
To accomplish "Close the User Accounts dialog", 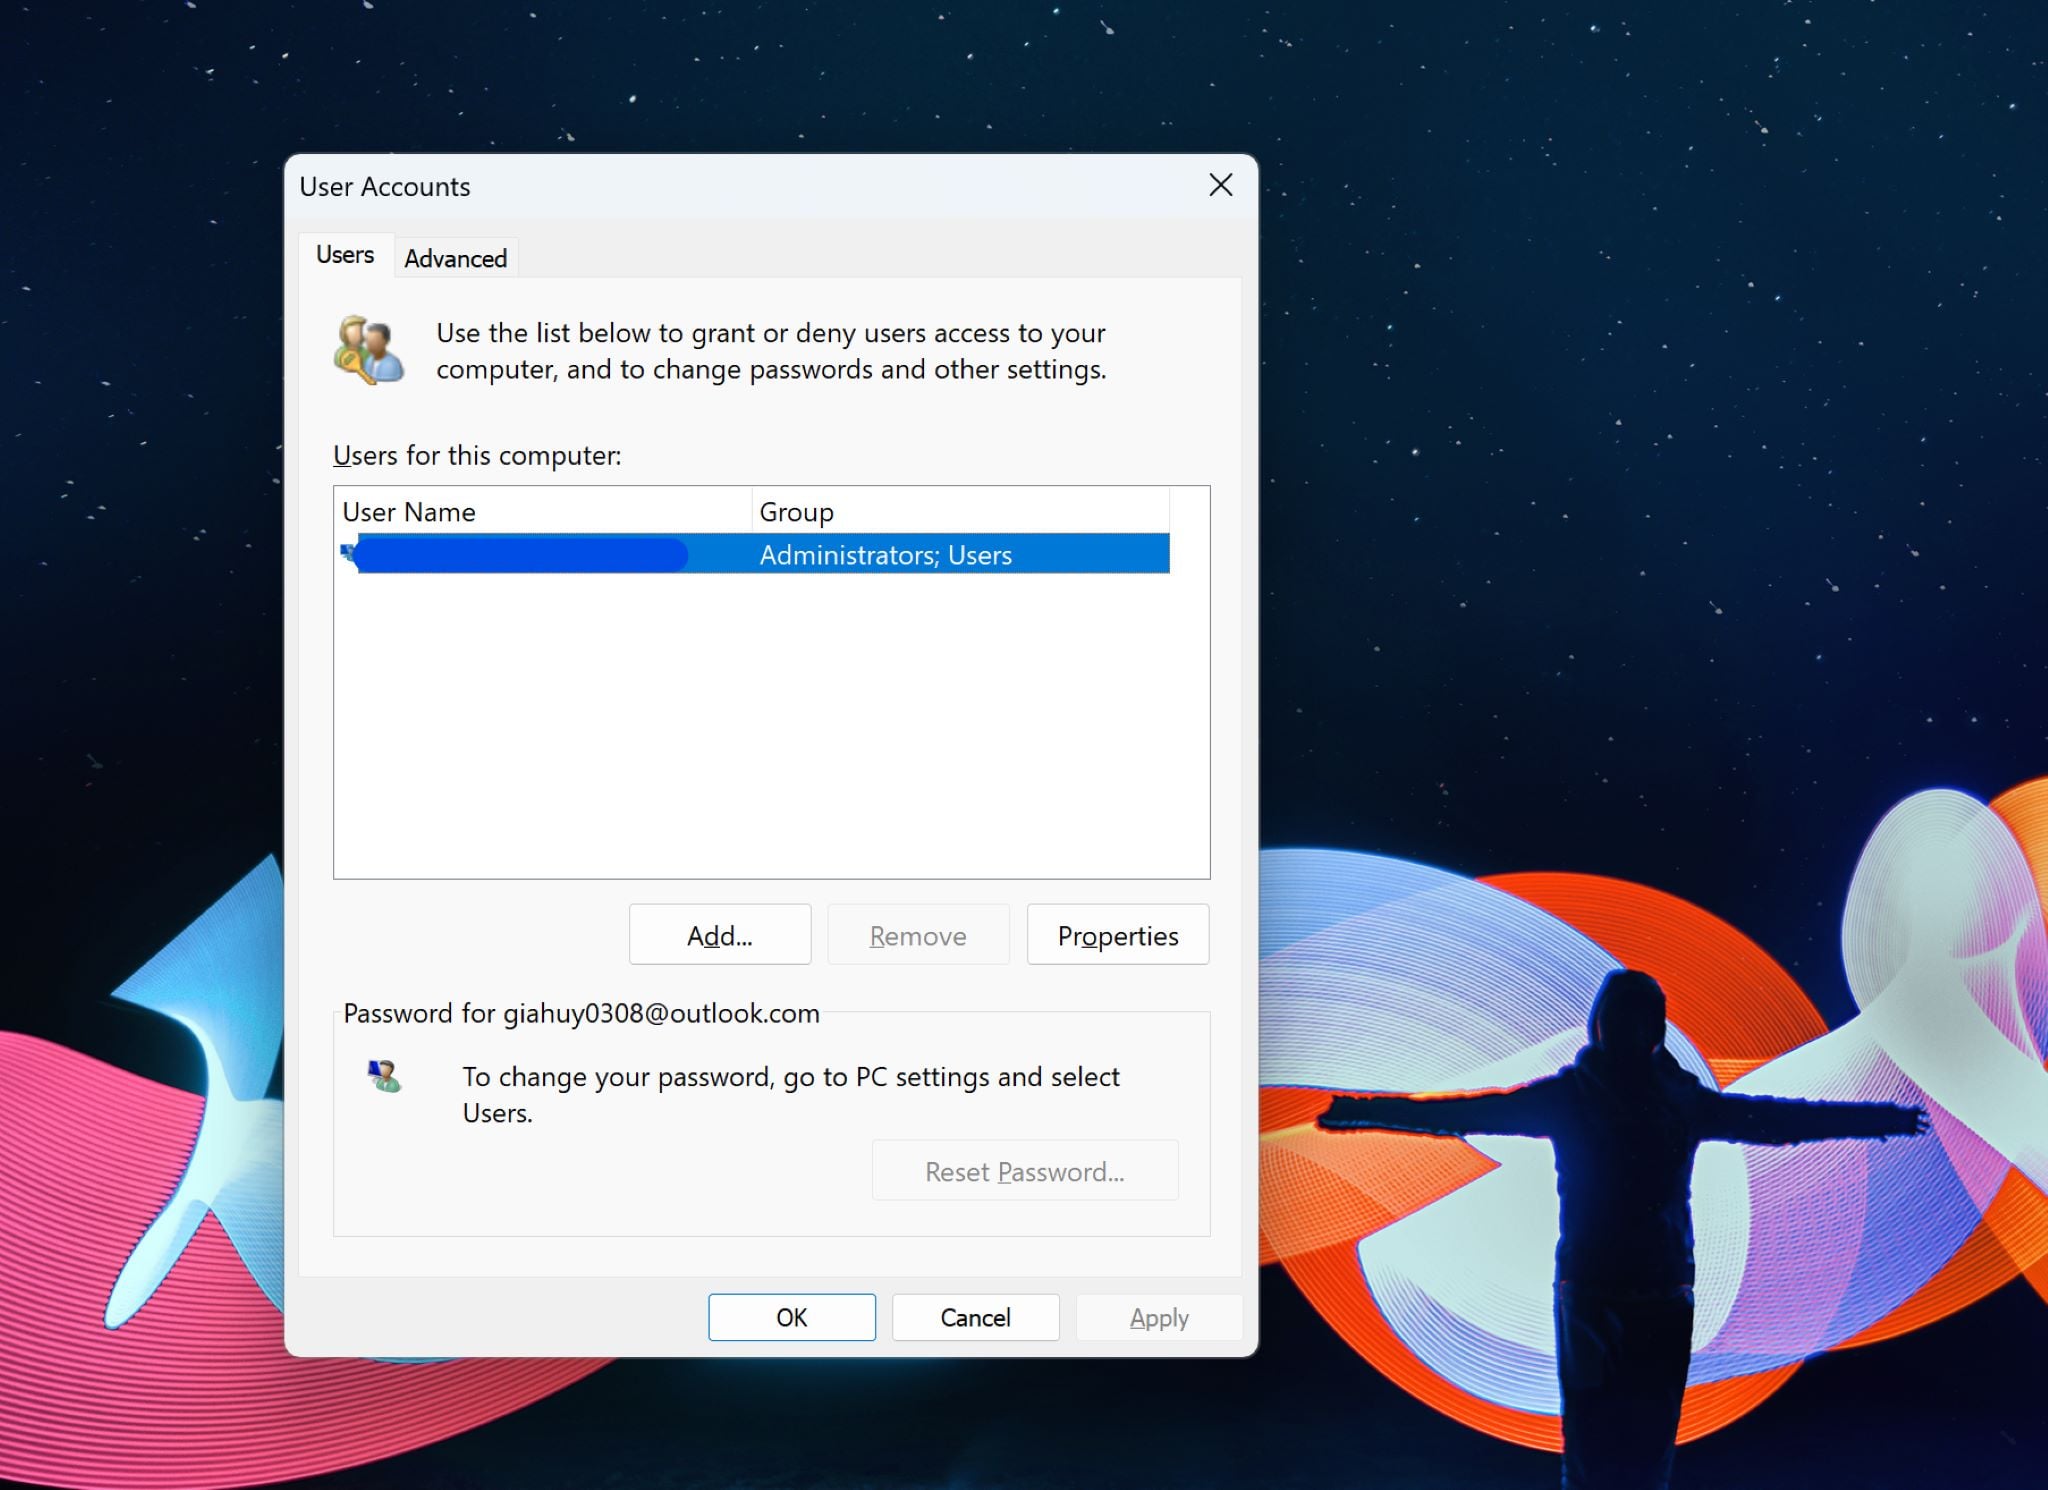I will point(1220,185).
